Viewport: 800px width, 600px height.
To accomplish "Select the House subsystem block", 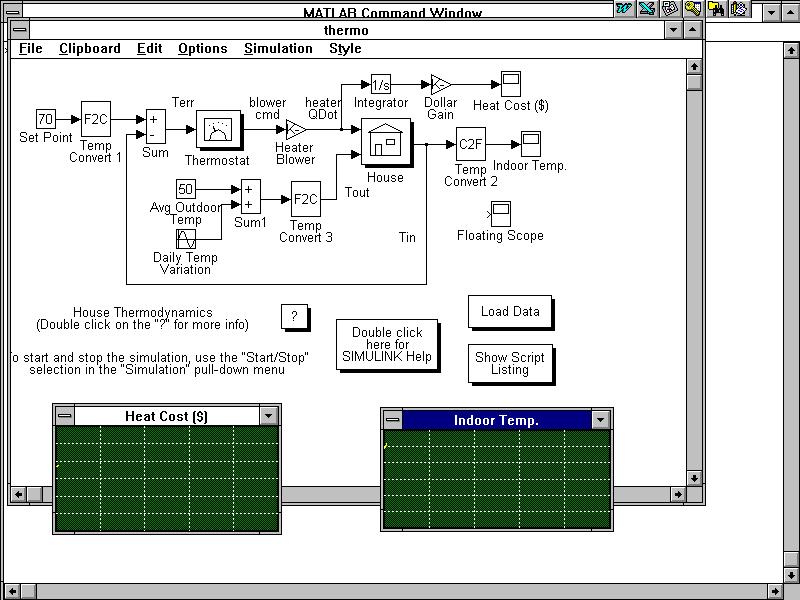I will [386, 142].
